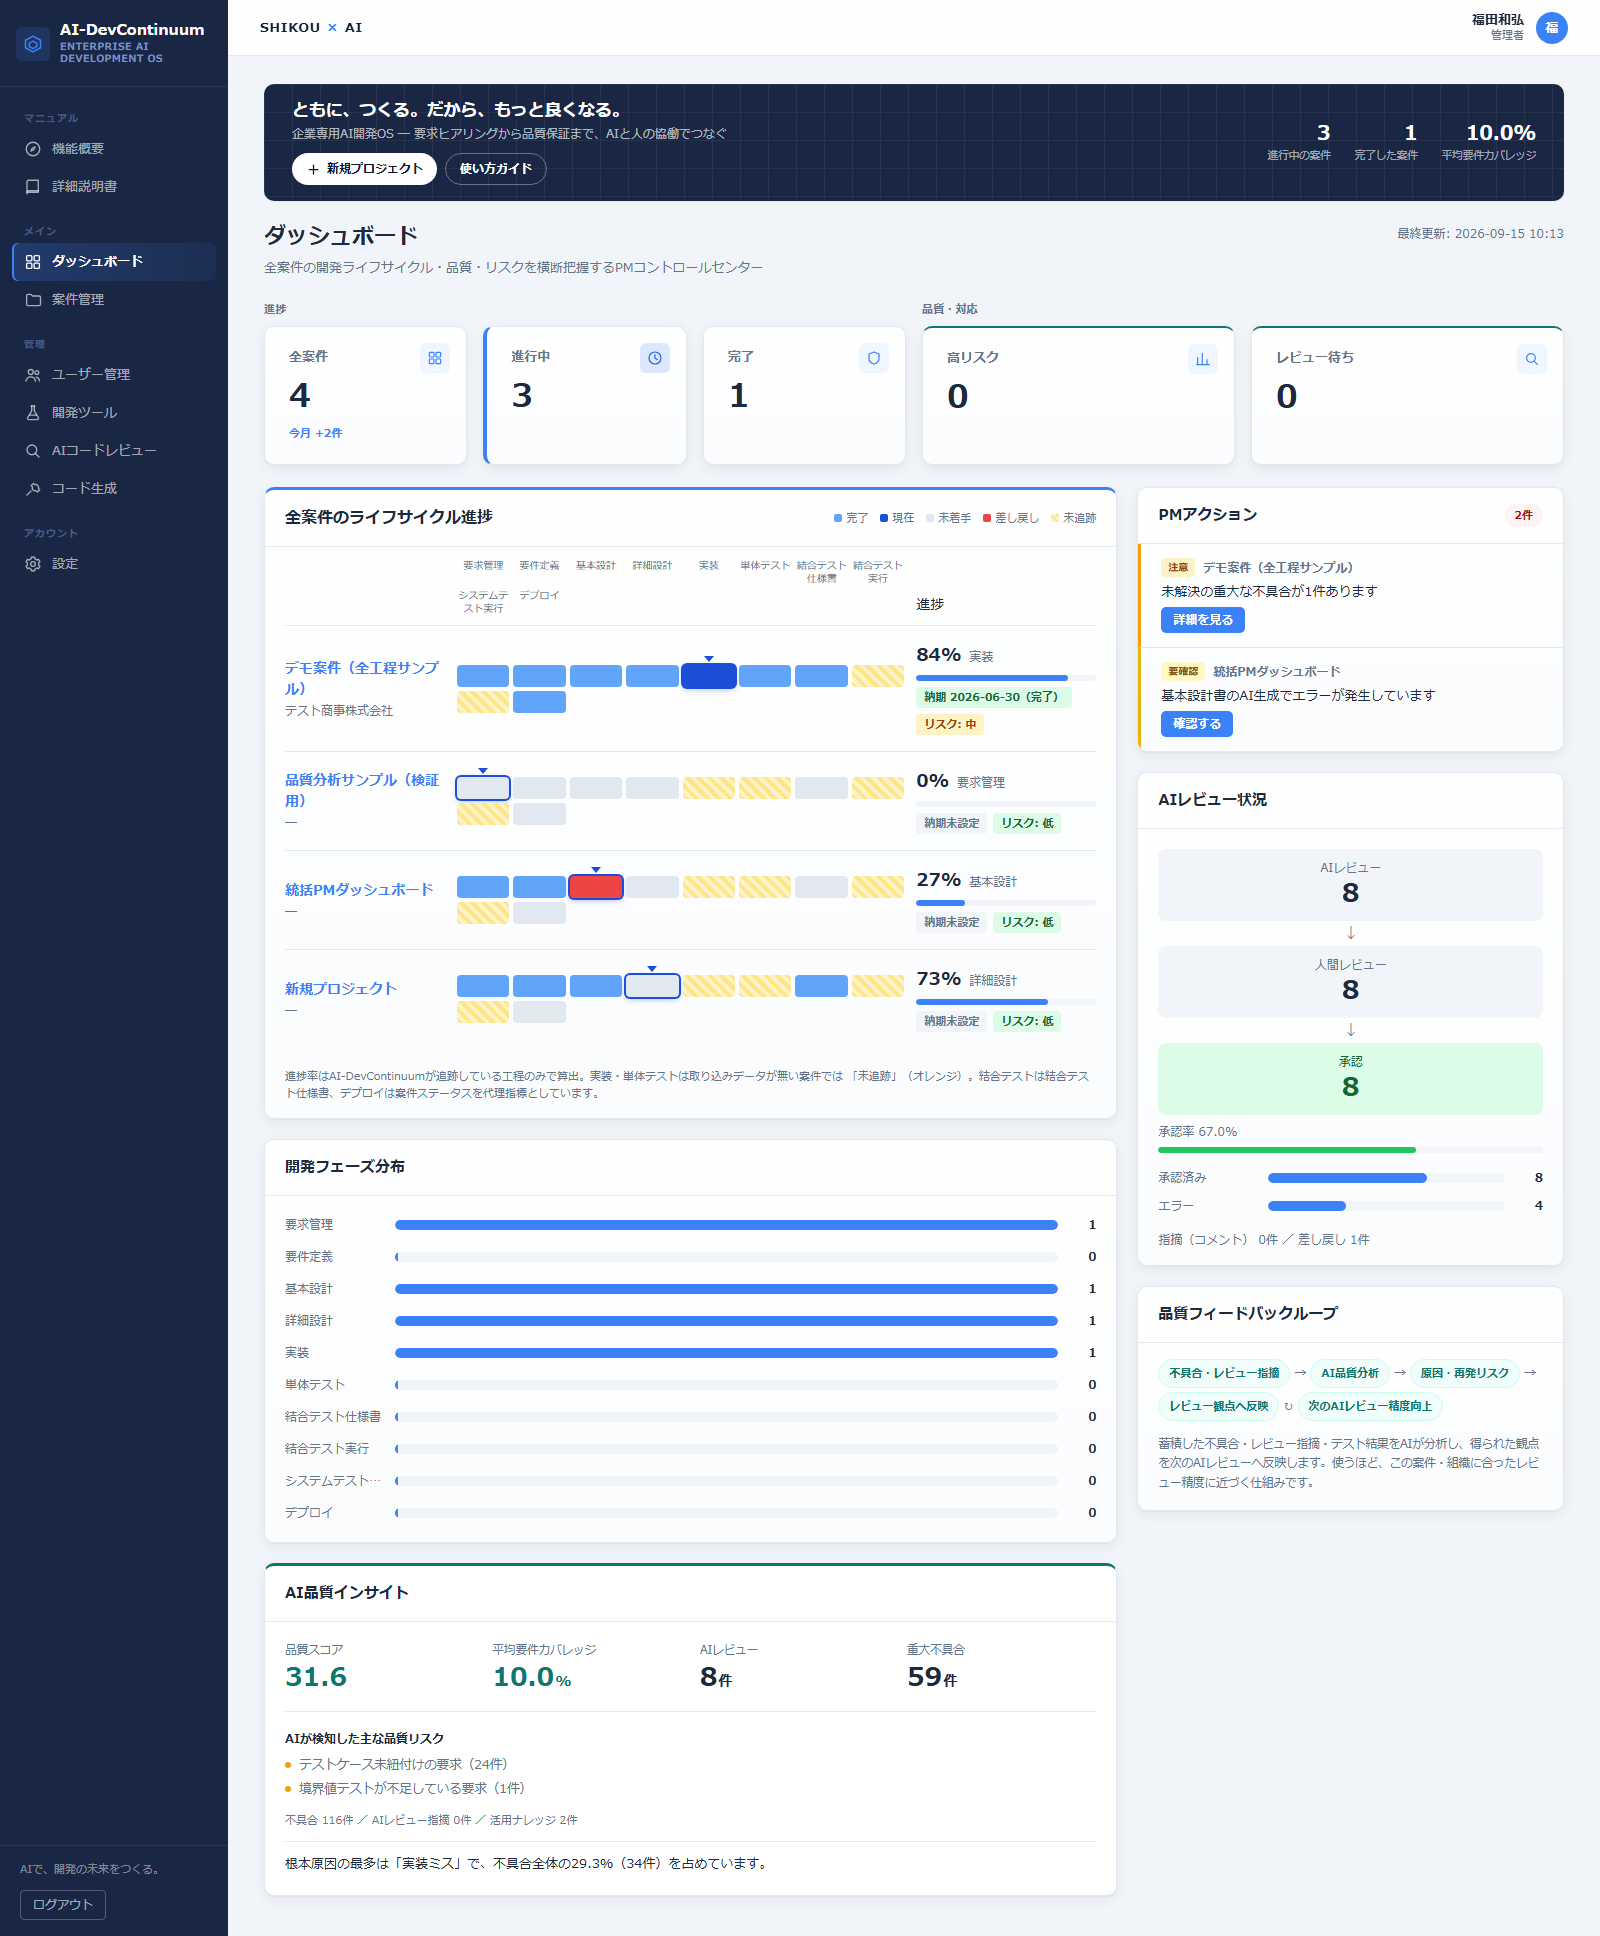Open 機能概要 compass icon in sidebar
The height and width of the screenshot is (1936, 1600).
pyautogui.click(x=33, y=149)
